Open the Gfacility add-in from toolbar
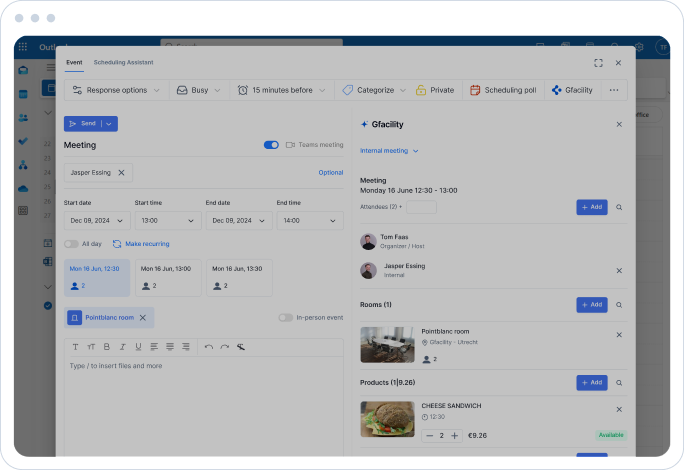The height and width of the screenshot is (470, 684). (x=572, y=90)
